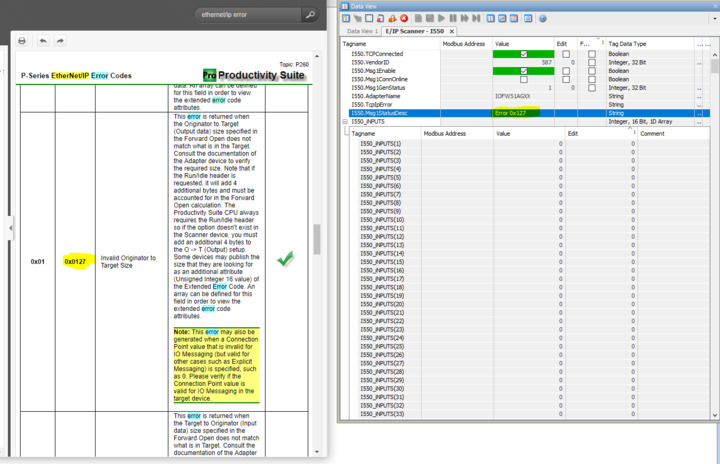Viewport: 720px width, 464px height.
Task: Click the red stop/cancel icon in Data View toolbar
Action: tap(404, 18)
